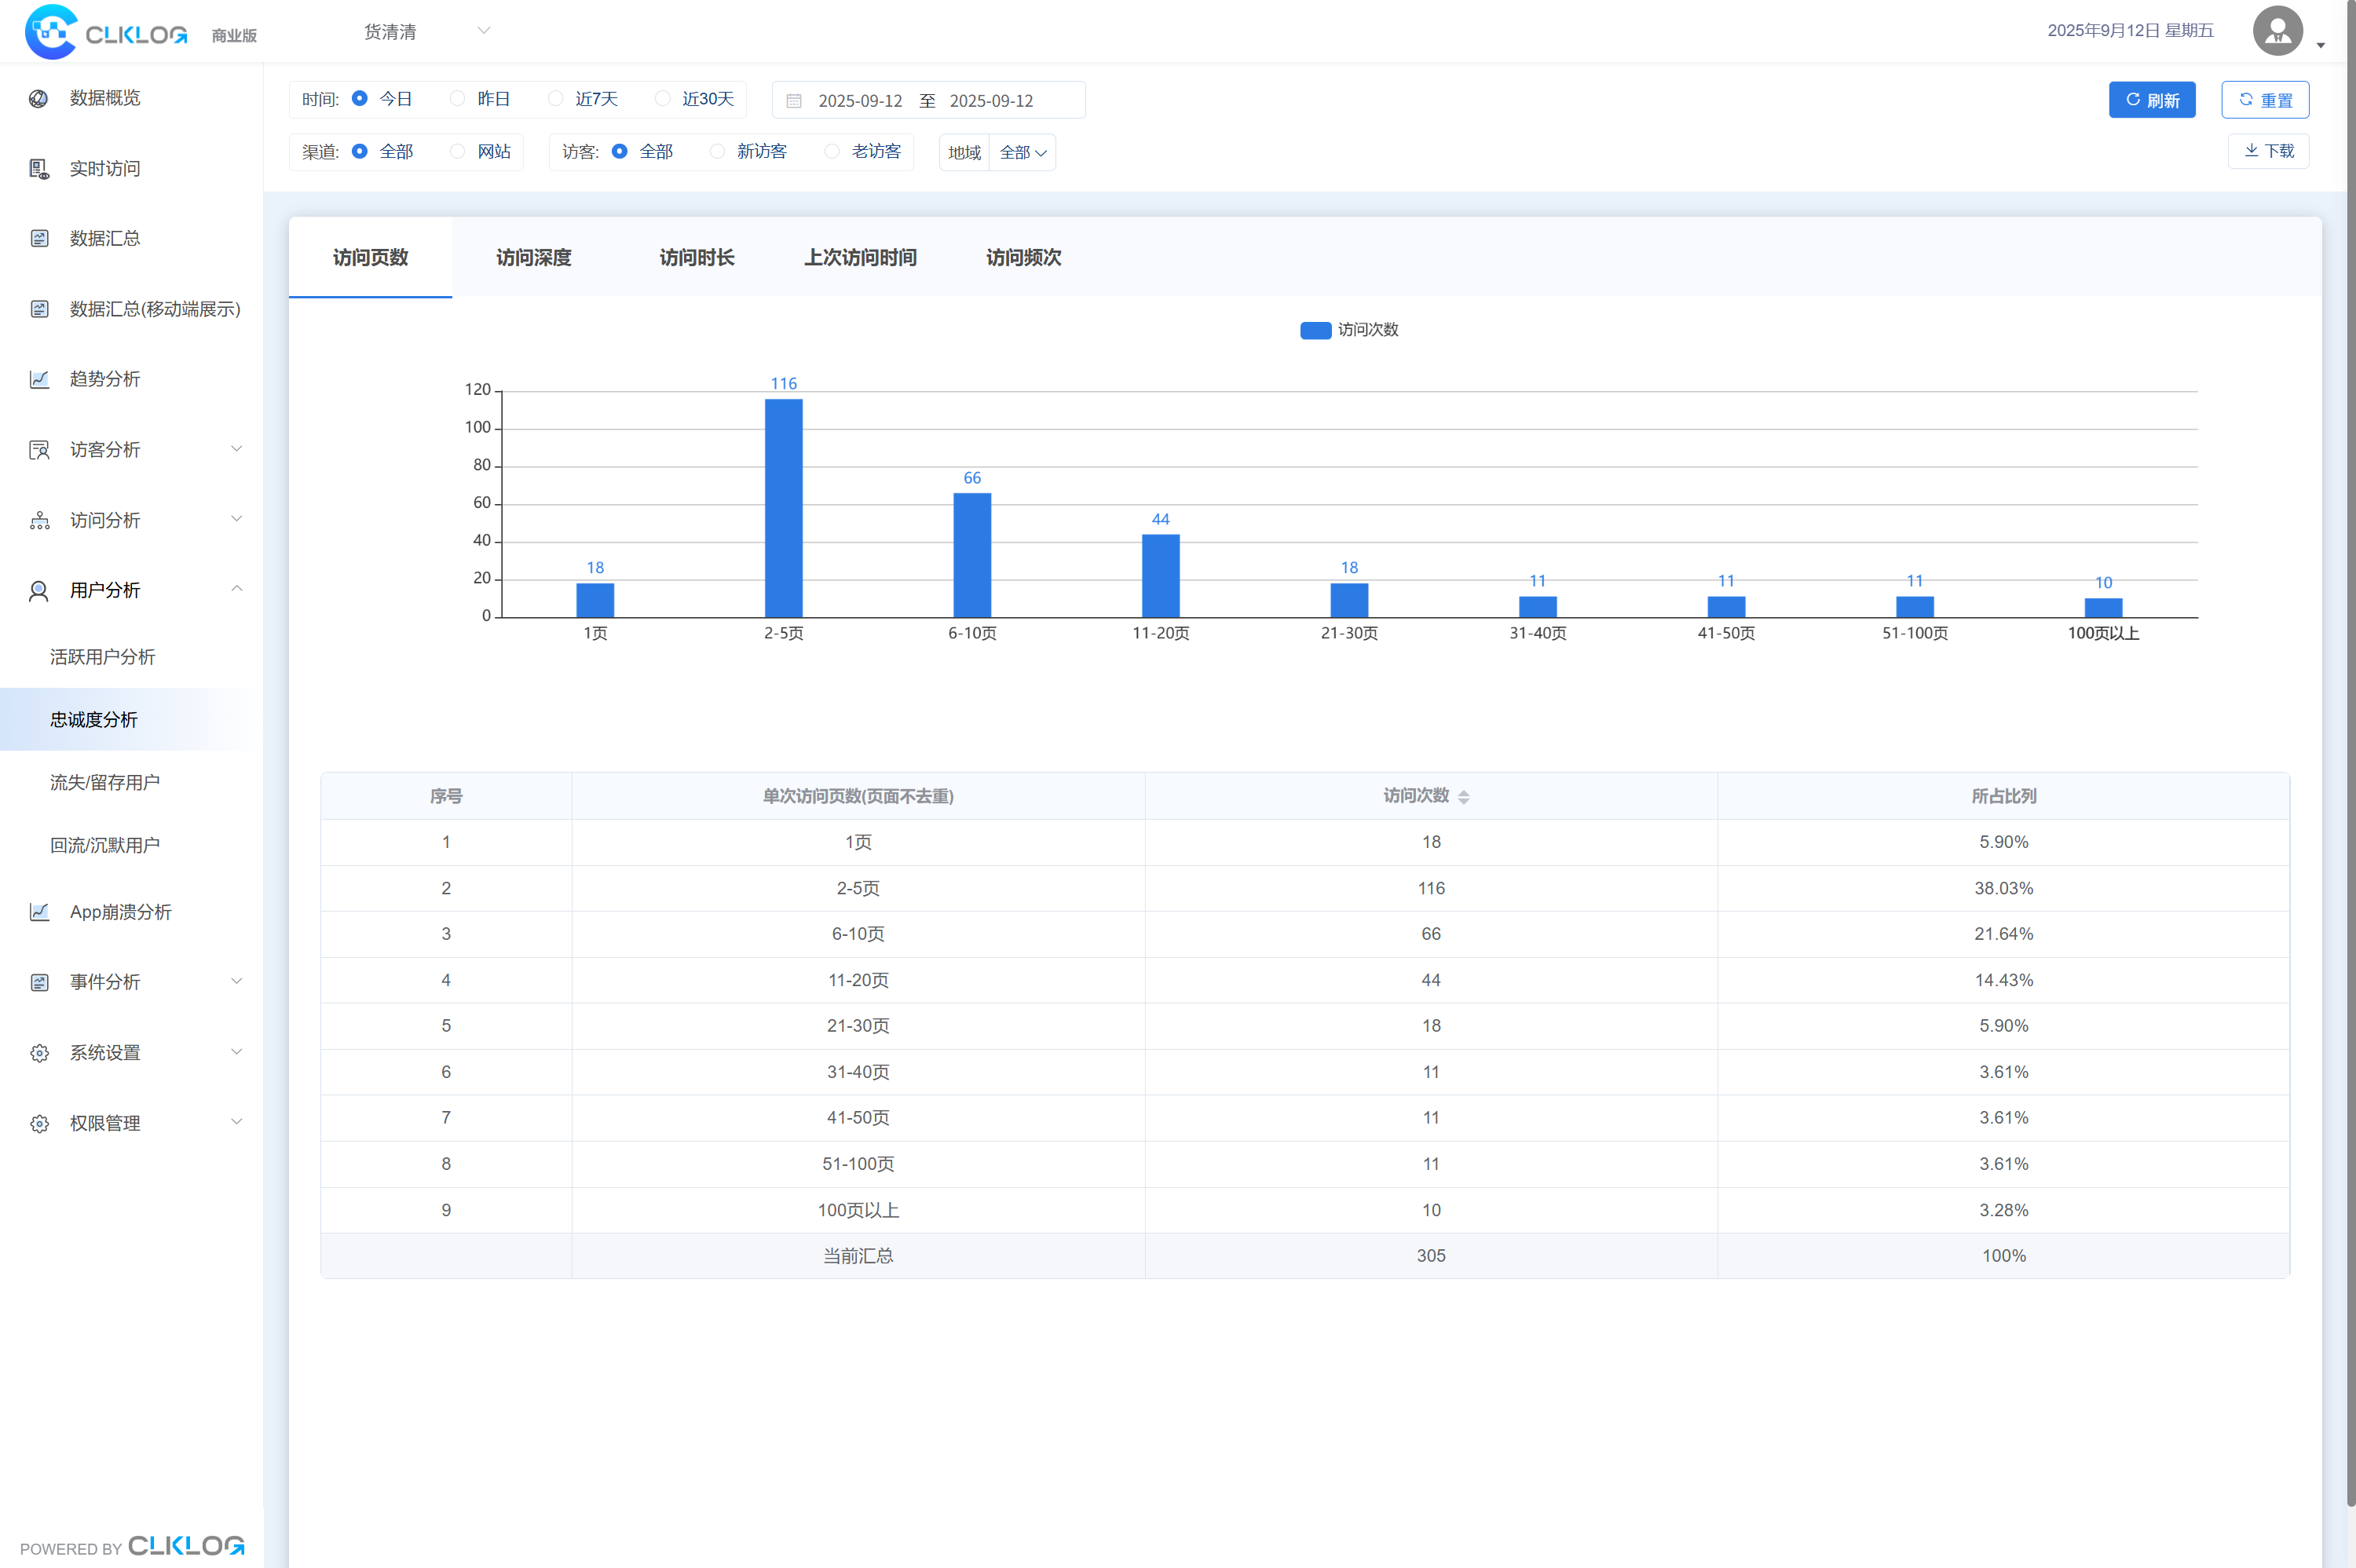Click the 实时访问 sidebar icon
The width and height of the screenshot is (2356, 1568).
tap(39, 169)
